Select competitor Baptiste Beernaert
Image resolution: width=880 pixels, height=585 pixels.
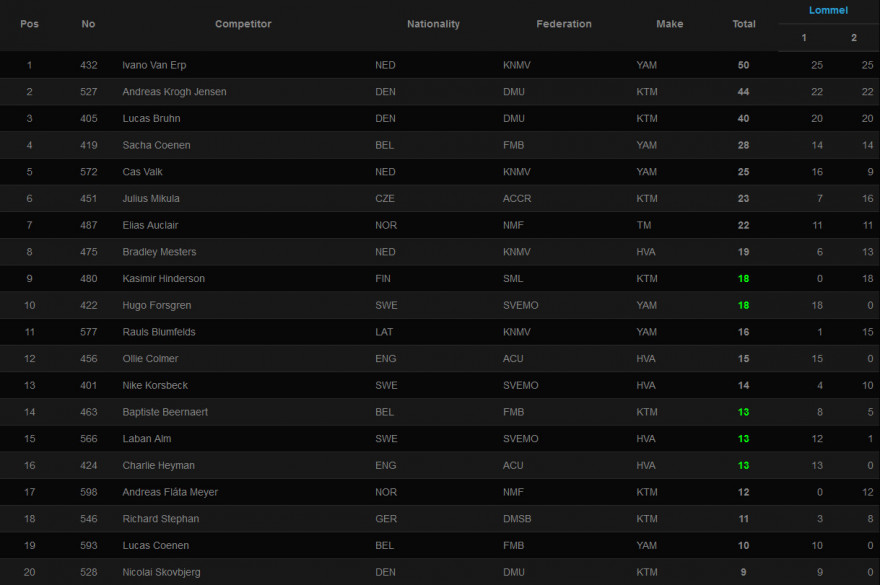pos(165,412)
